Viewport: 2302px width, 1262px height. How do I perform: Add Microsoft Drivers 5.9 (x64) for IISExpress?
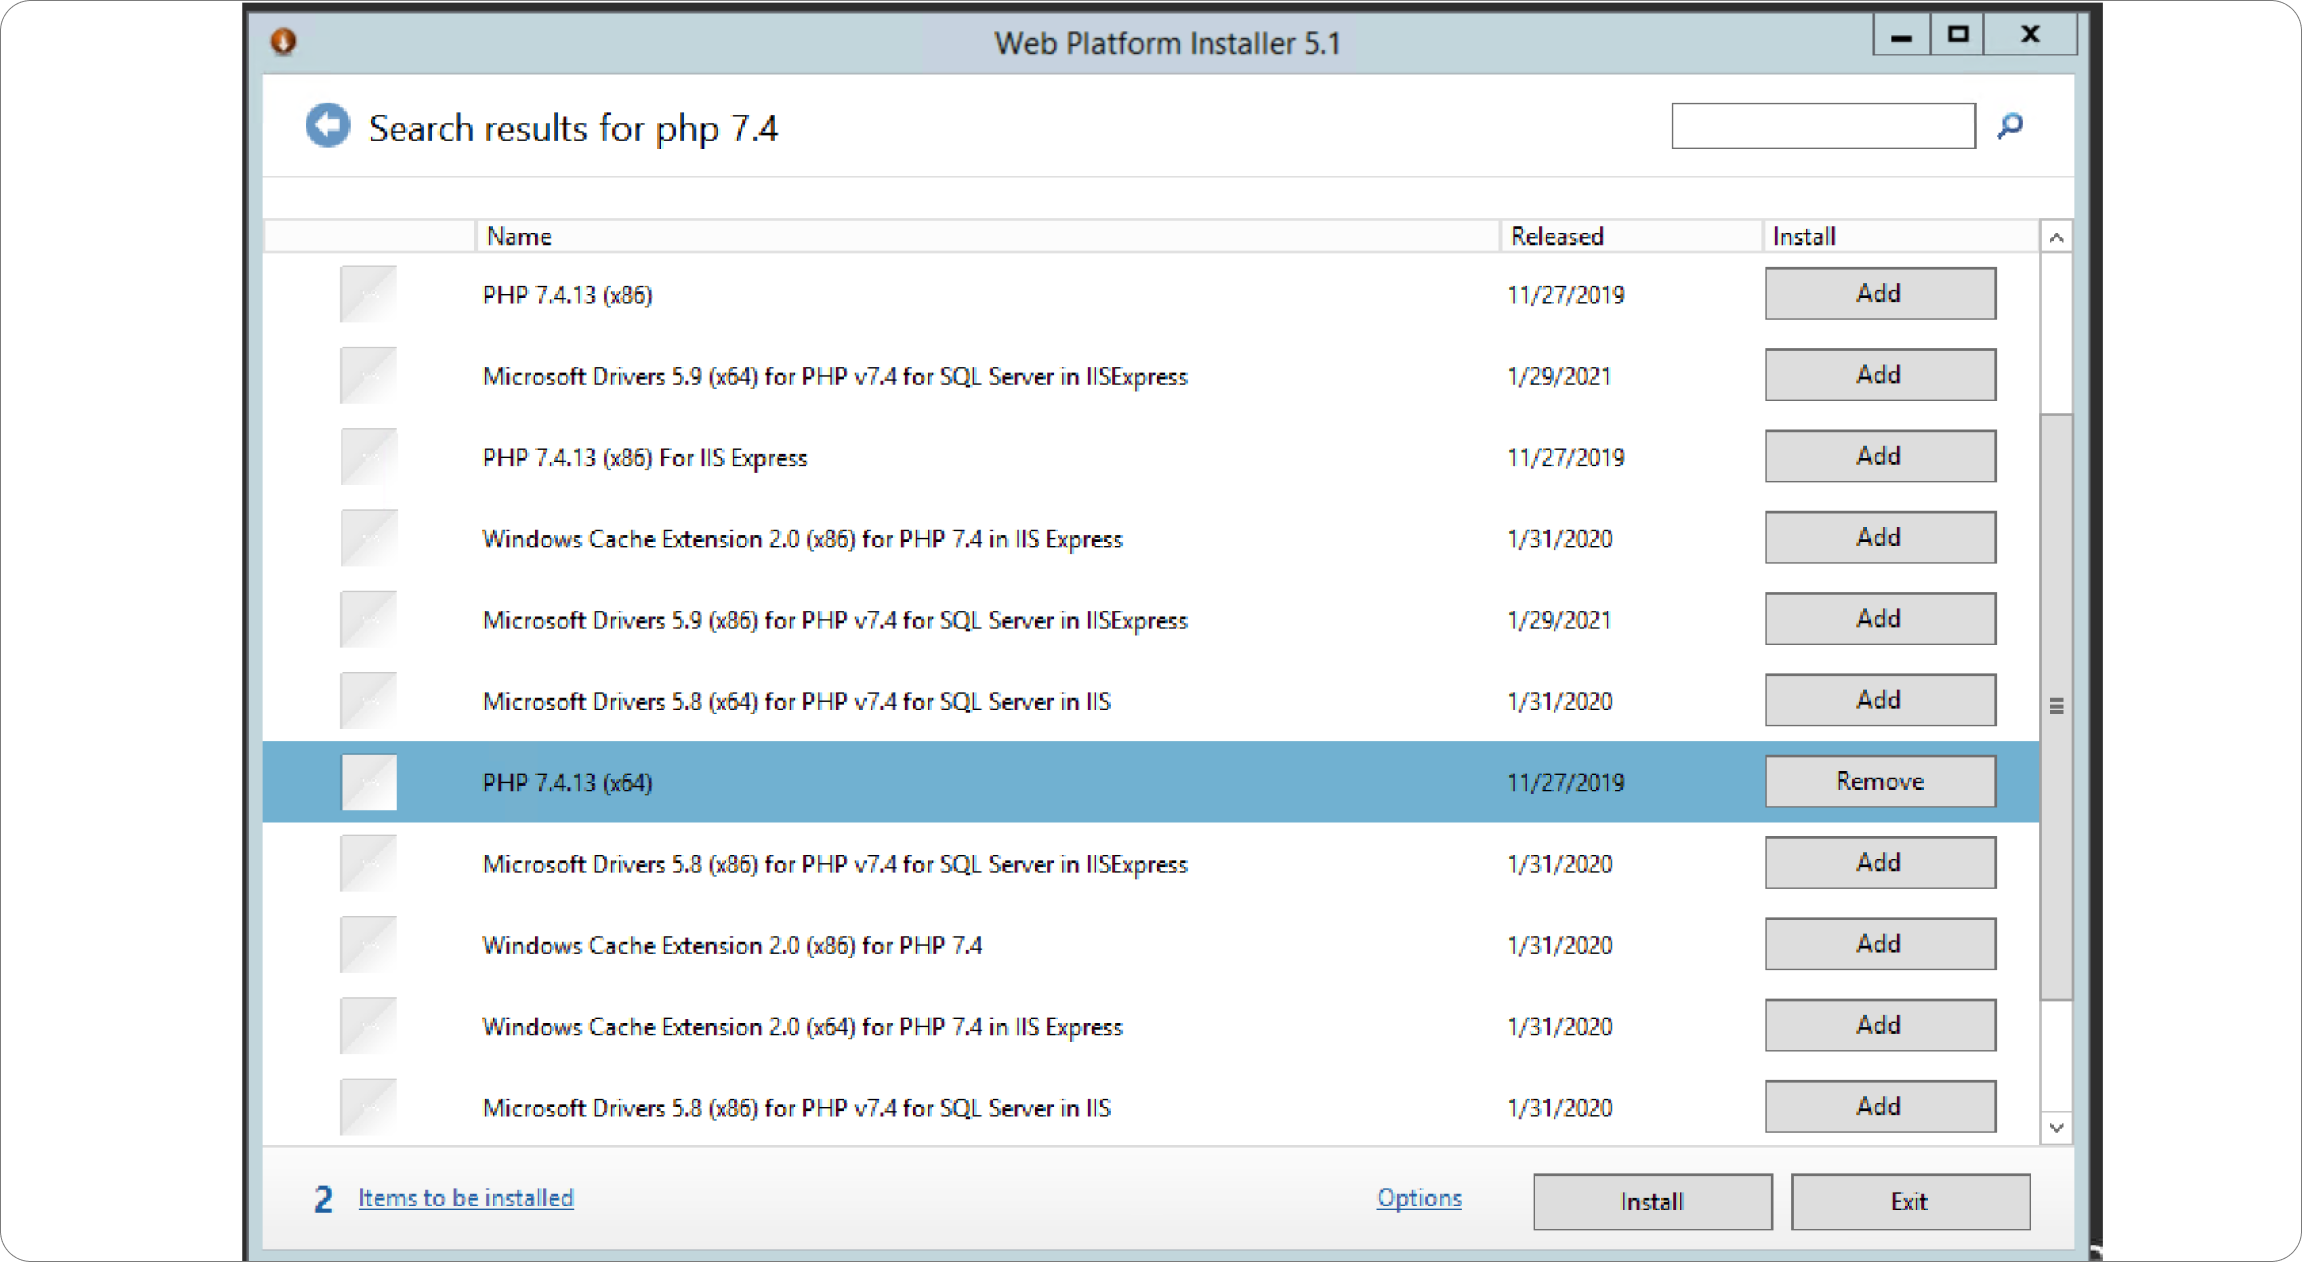click(1880, 374)
